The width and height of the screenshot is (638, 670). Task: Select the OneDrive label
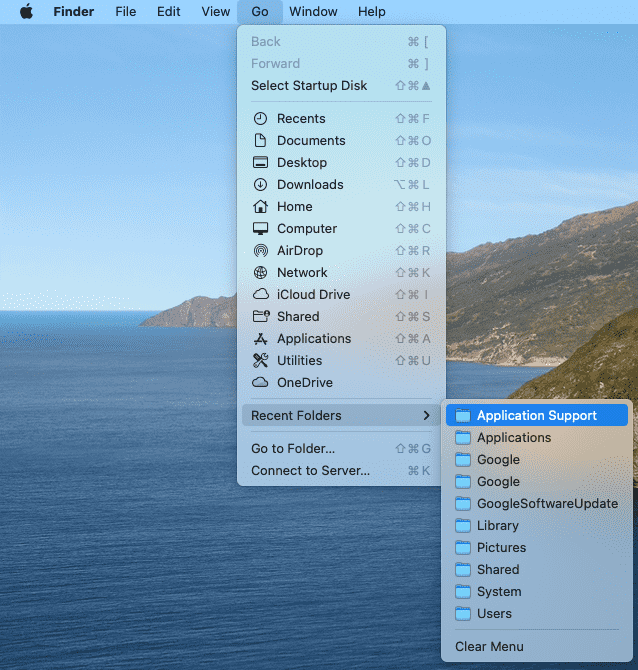[305, 382]
